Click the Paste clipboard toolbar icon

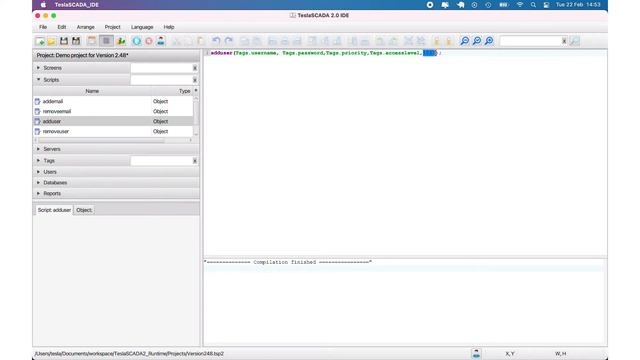point(201,41)
